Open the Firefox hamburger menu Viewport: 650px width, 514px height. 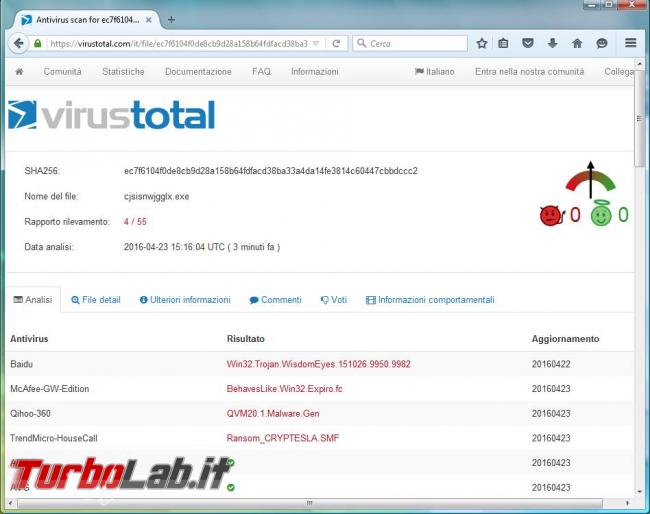[631, 43]
